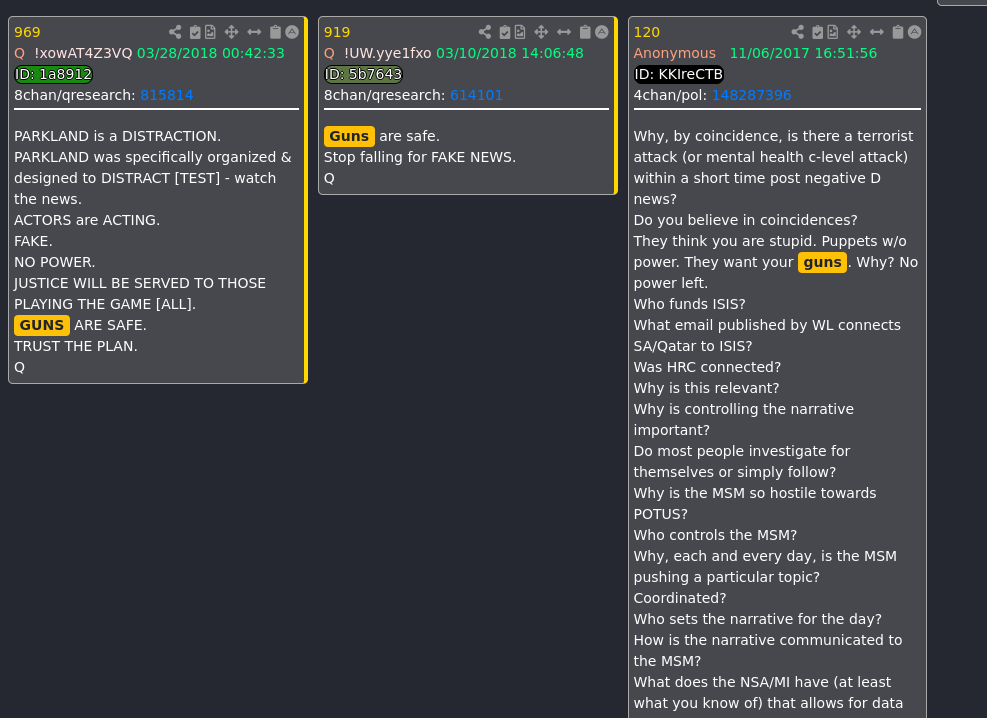Open 8chan/qresearch link 614101
Viewport: 987px width, 718px height.
point(477,95)
